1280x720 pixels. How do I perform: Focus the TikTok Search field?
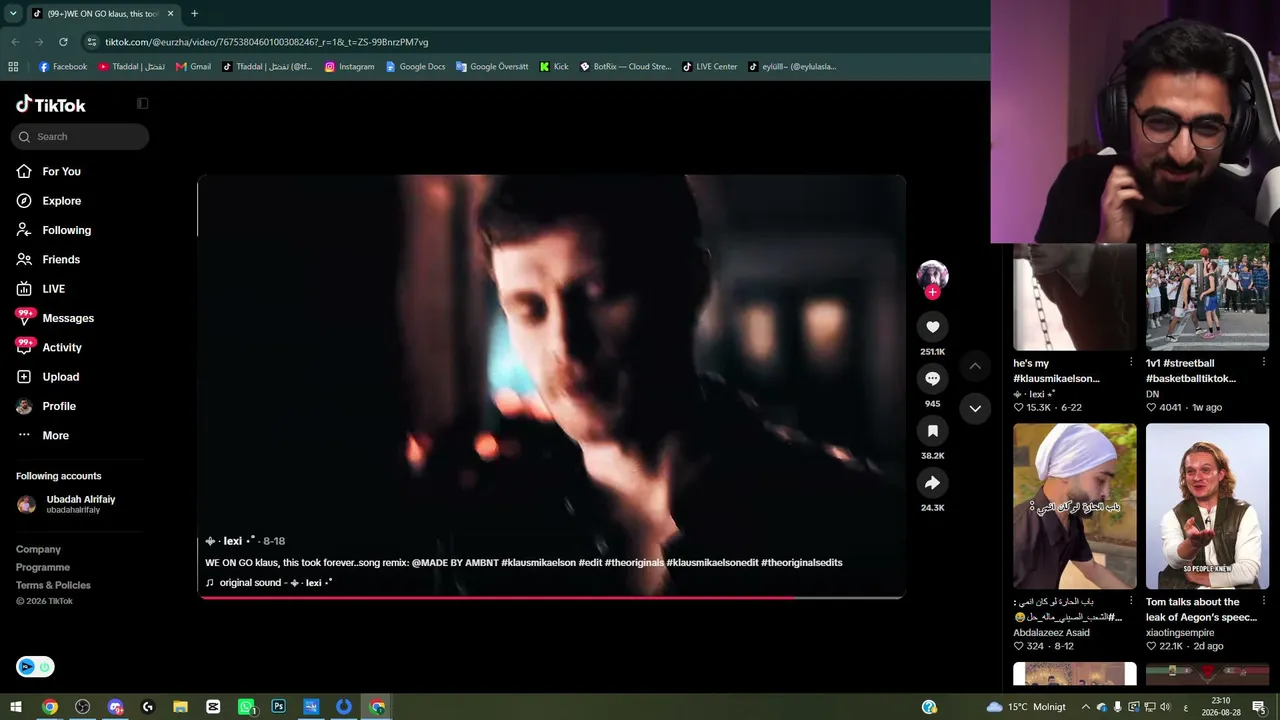(x=80, y=137)
